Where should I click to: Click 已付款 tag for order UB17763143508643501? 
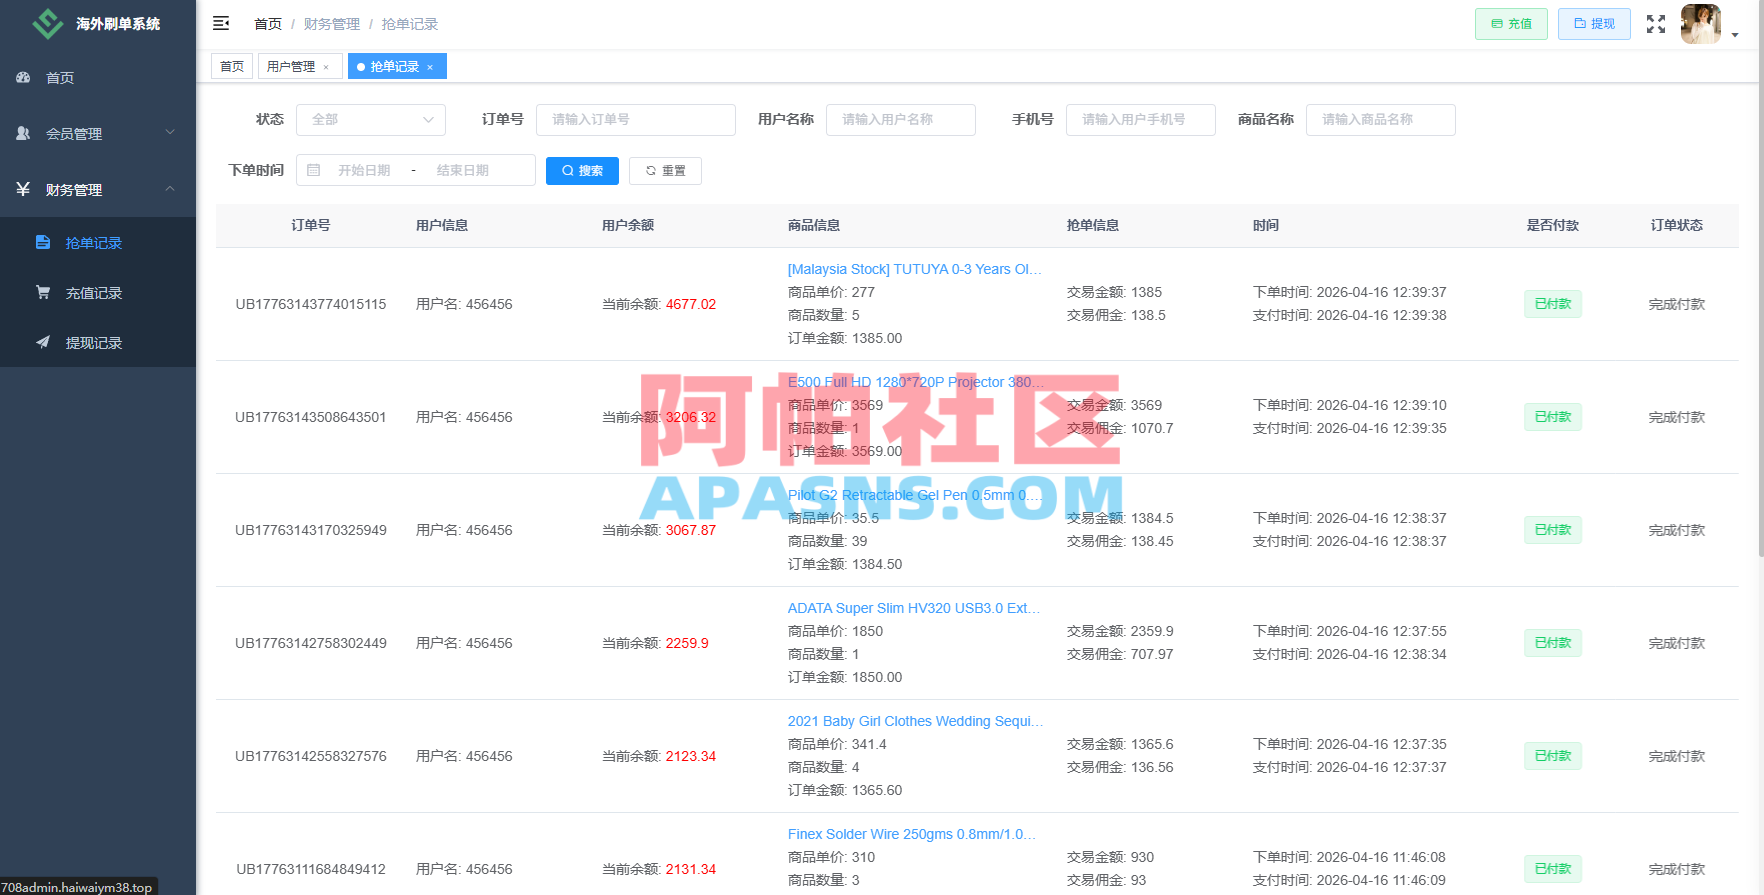tap(1553, 417)
